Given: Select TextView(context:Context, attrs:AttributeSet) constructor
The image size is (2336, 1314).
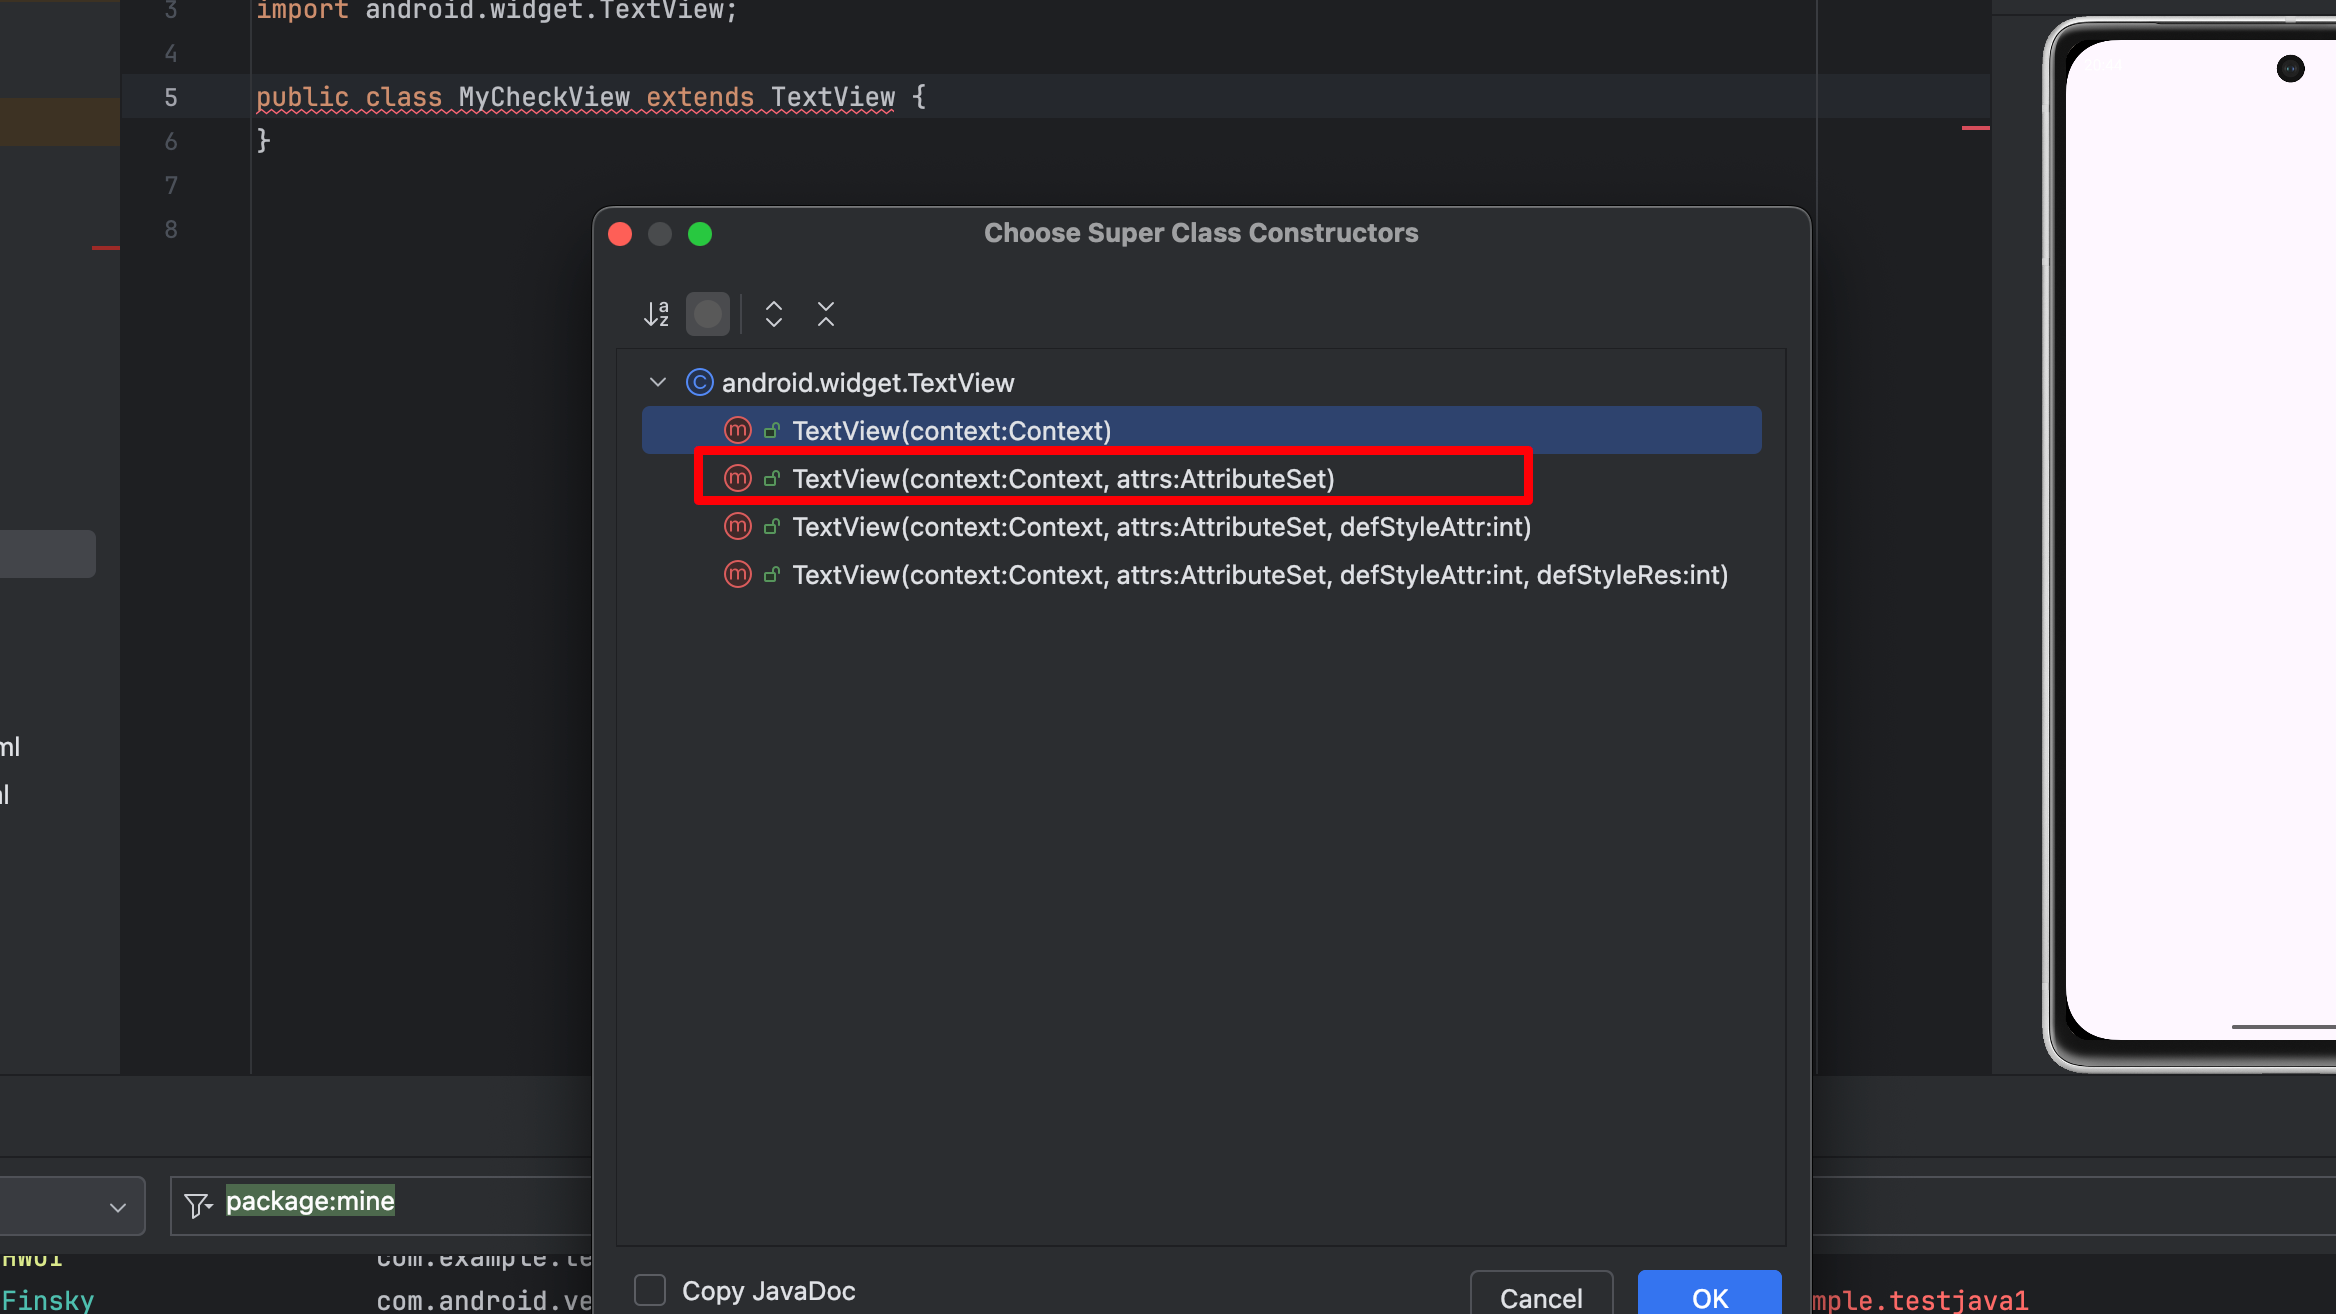Looking at the screenshot, I should (x=1062, y=479).
